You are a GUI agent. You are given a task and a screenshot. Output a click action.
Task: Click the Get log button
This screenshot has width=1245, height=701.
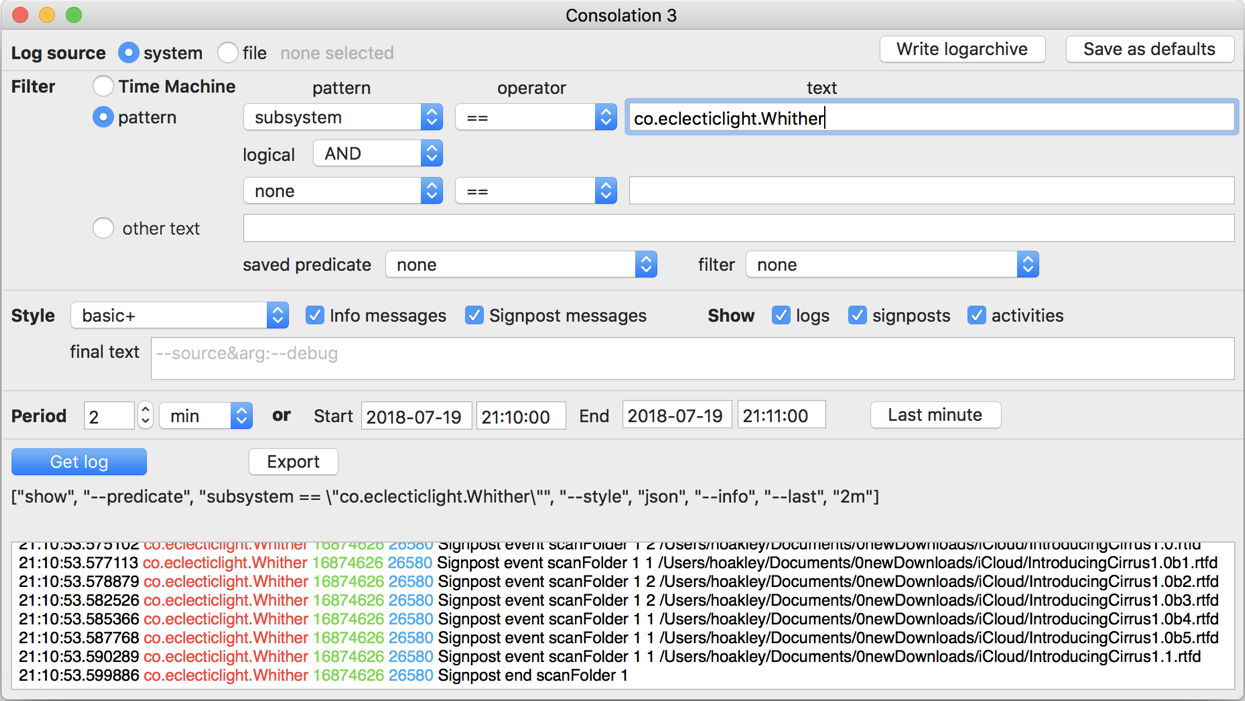tap(79, 462)
